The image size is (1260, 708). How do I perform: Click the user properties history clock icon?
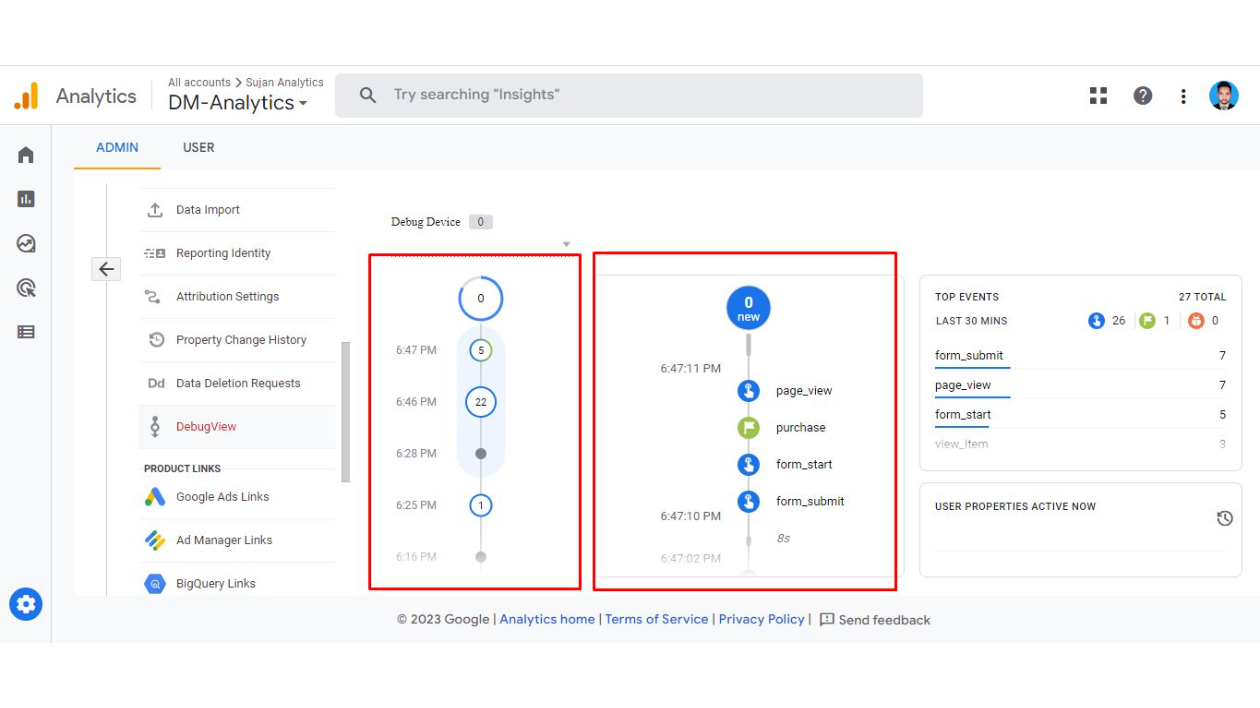[1224, 518]
